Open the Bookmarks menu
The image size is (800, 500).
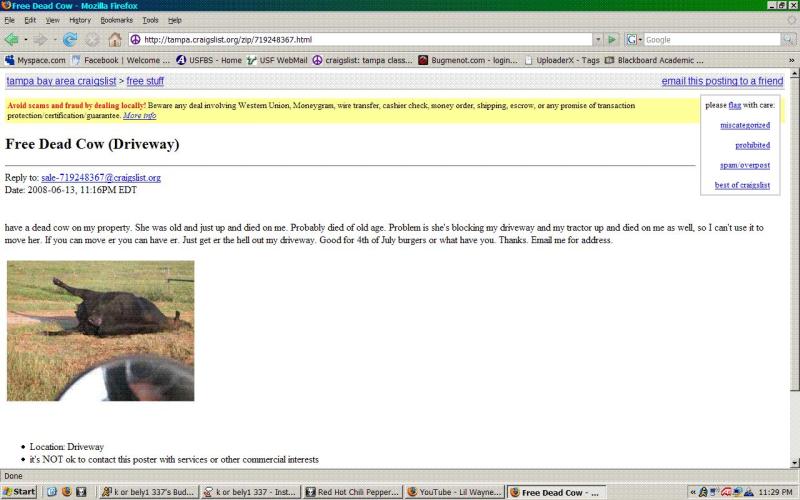[x=117, y=20]
